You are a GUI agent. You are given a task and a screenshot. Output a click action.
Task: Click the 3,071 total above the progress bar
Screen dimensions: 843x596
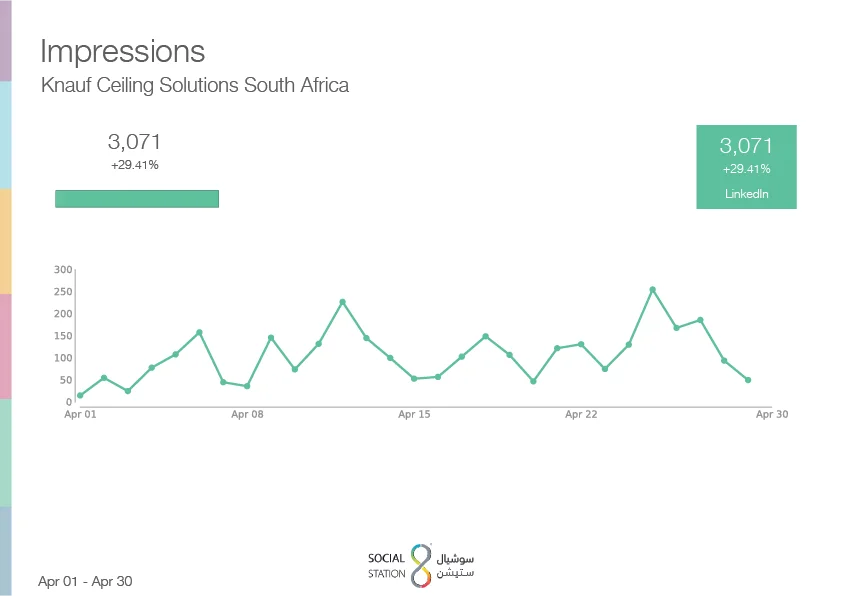134,142
